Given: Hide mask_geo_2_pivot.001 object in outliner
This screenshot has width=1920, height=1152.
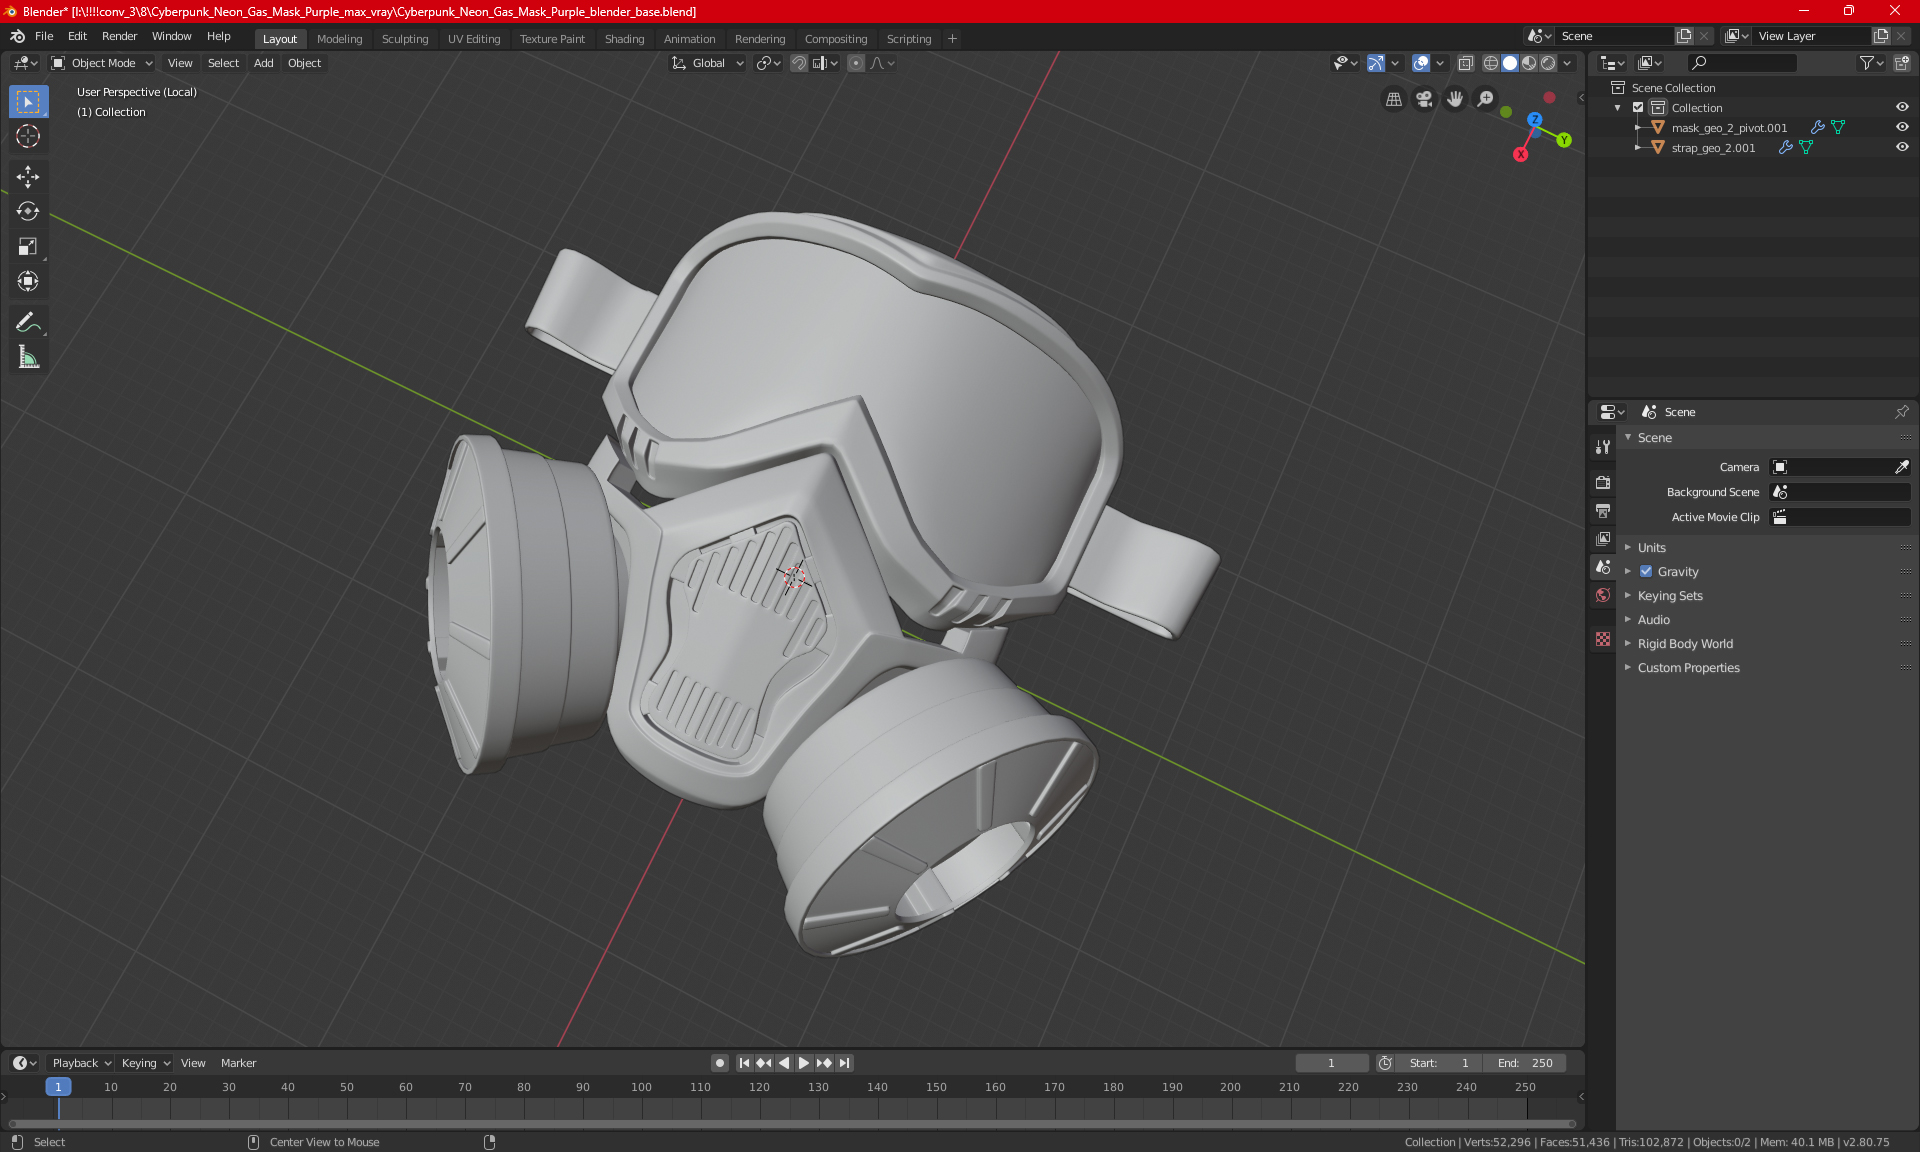Looking at the screenshot, I should (x=1902, y=127).
